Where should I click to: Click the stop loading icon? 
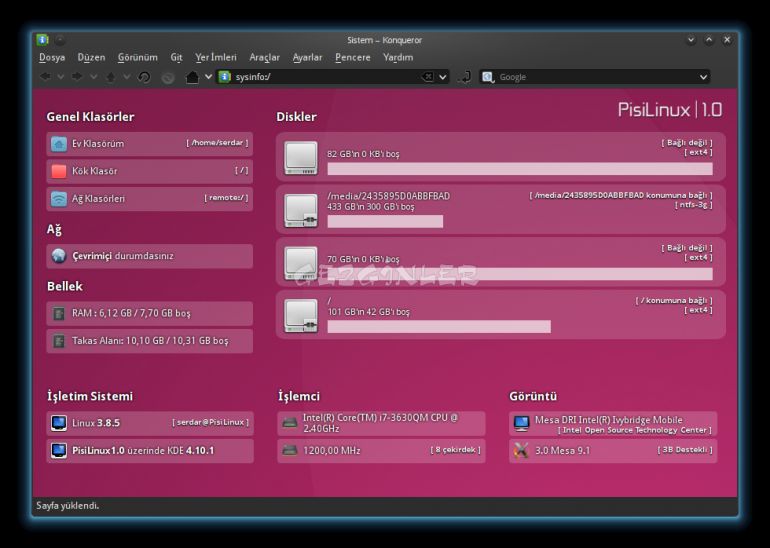[168, 77]
